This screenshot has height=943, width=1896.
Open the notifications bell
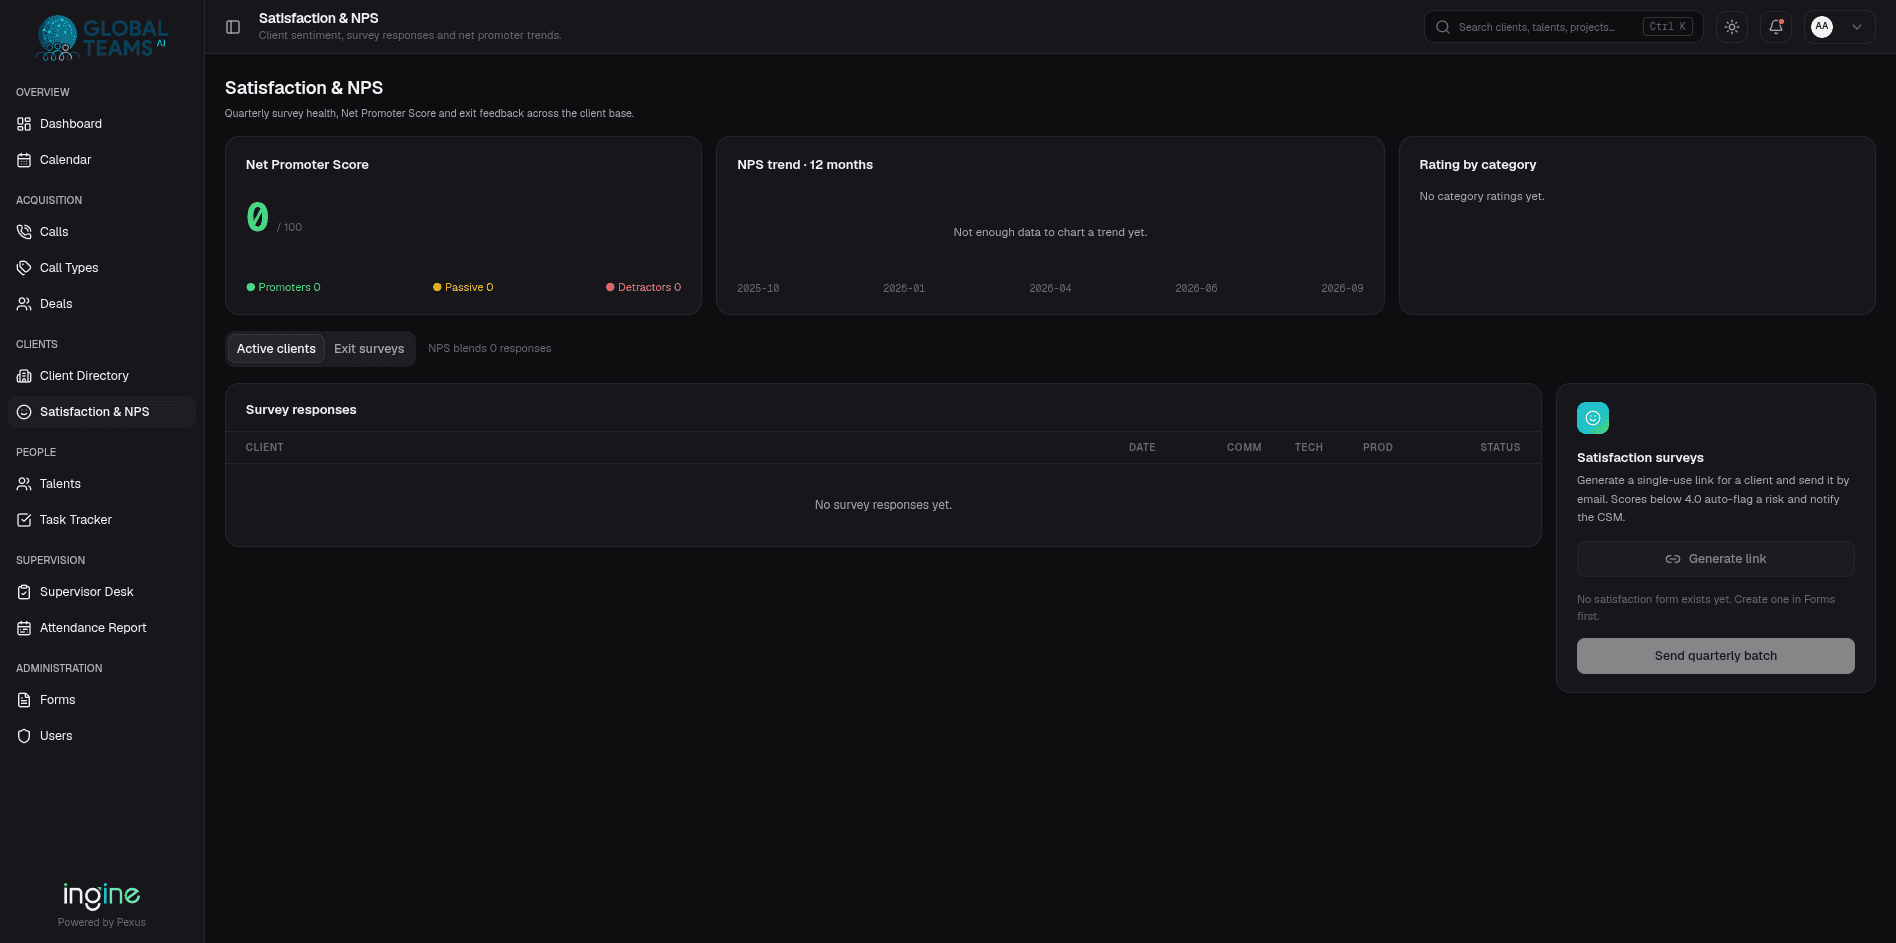click(x=1776, y=27)
